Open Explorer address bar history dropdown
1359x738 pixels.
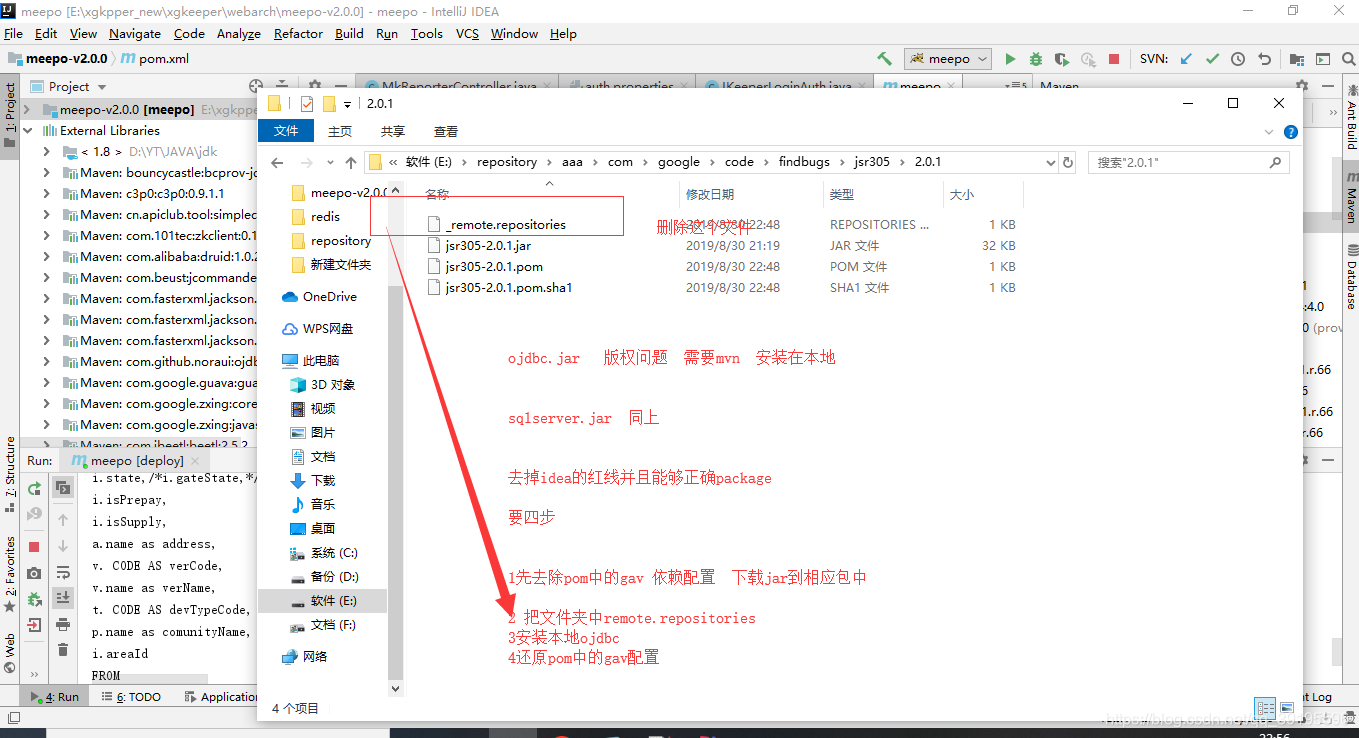[x=1050, y=162]
